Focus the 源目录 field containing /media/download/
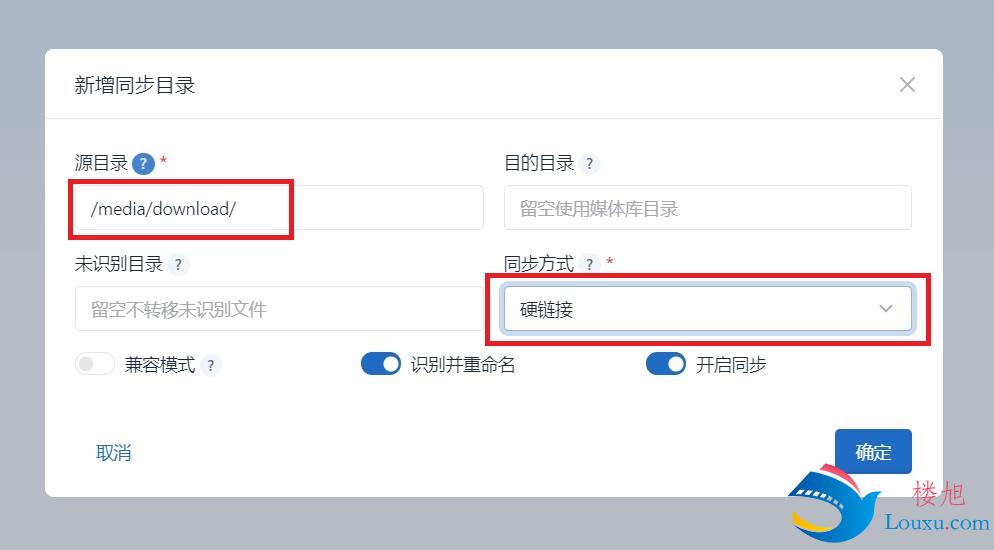 click(279, 208)
